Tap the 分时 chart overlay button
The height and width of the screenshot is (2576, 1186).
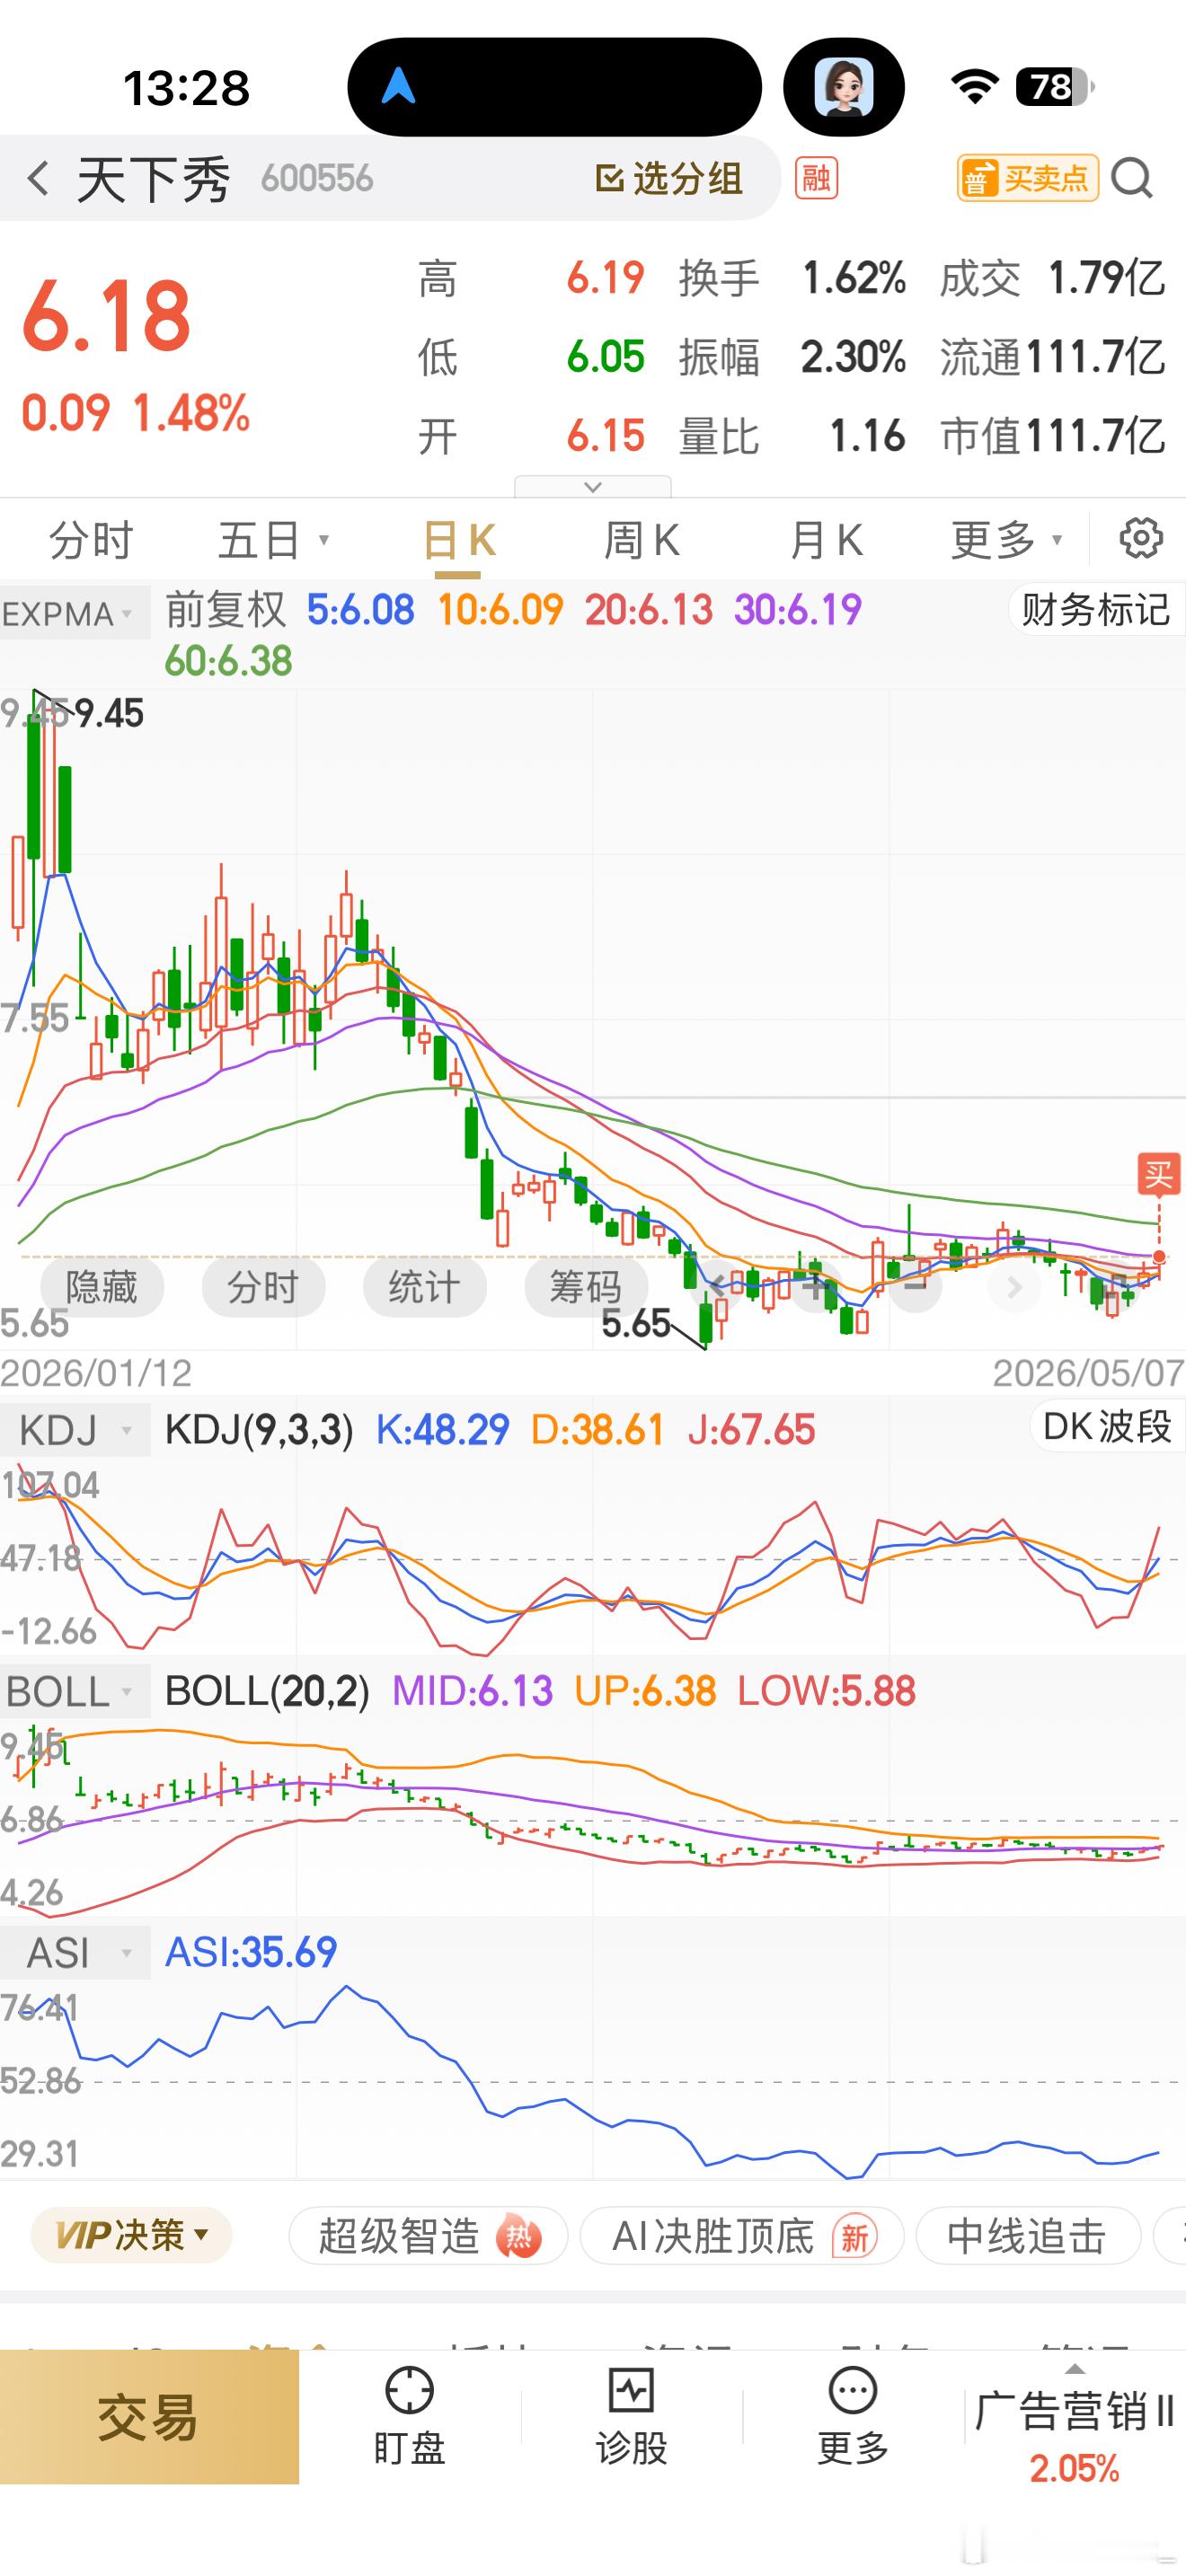coord(263,1287)
